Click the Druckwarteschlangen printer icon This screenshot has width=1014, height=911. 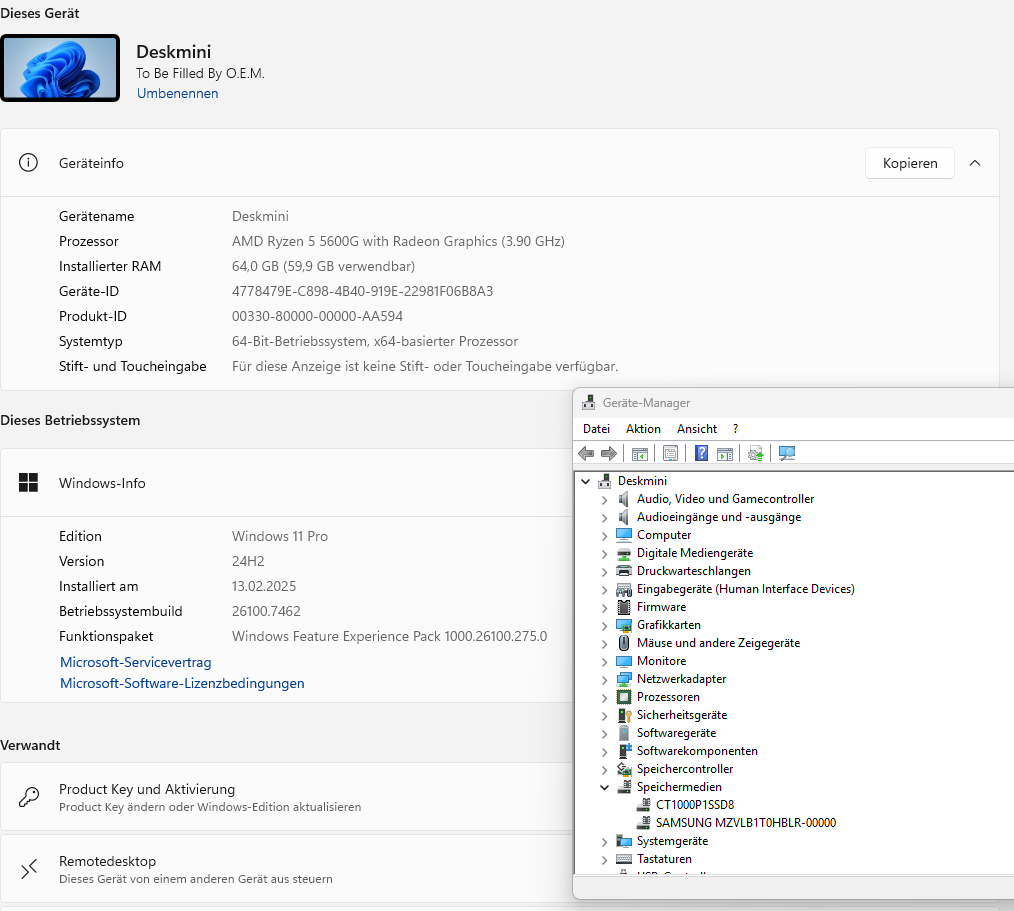point(623,571)
